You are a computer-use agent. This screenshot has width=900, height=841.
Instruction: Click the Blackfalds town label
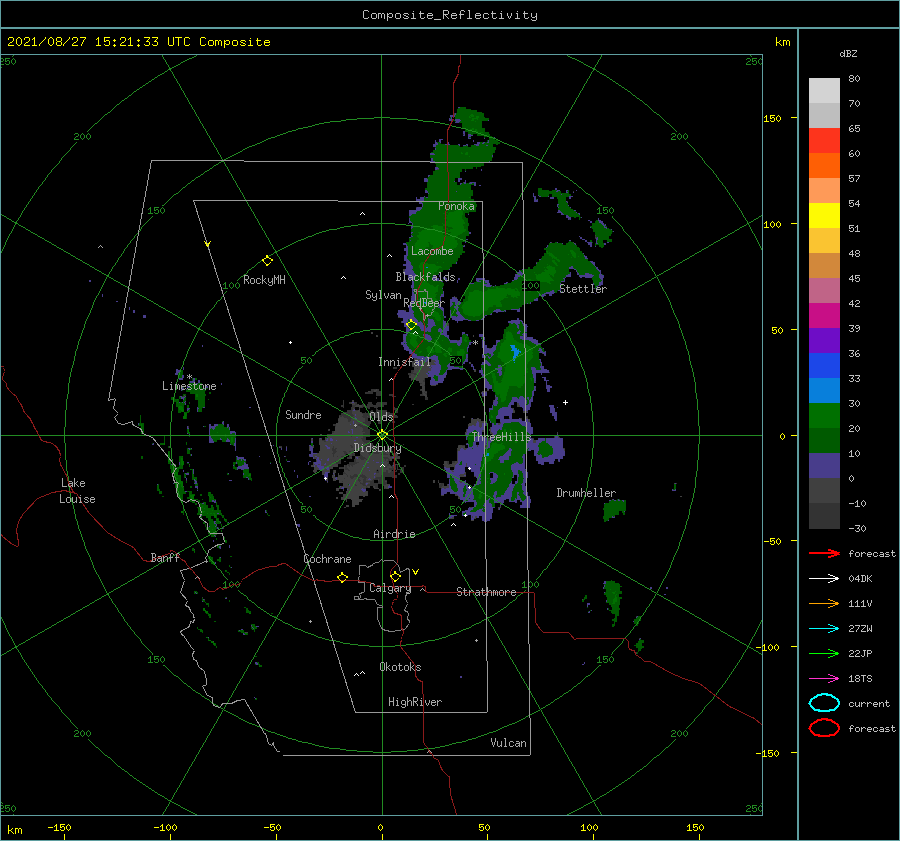click(x=425, y=277)
